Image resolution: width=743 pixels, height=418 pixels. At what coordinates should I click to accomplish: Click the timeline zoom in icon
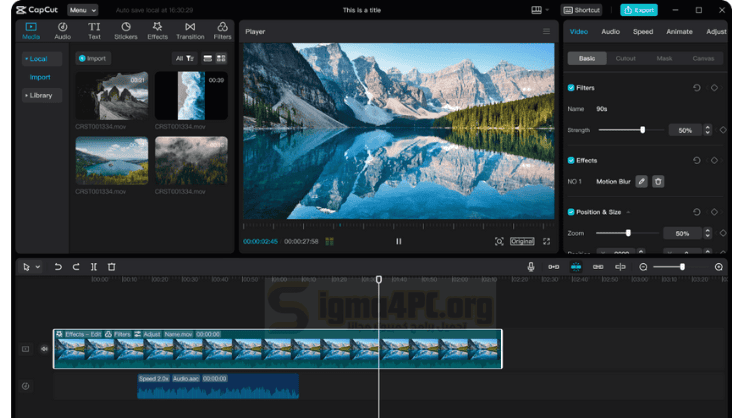click(x=719, y=267)
